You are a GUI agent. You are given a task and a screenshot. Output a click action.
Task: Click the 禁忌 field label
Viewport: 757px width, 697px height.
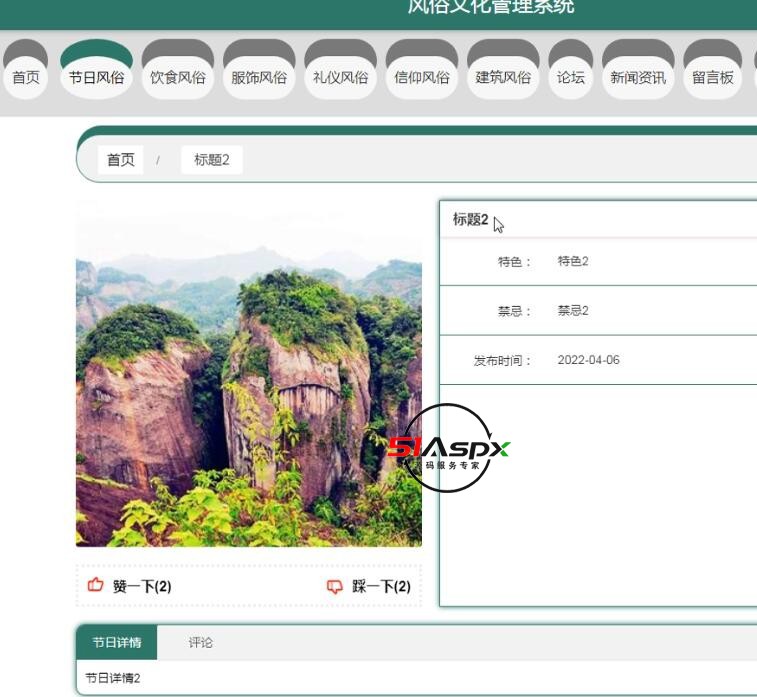click(514, 311)
